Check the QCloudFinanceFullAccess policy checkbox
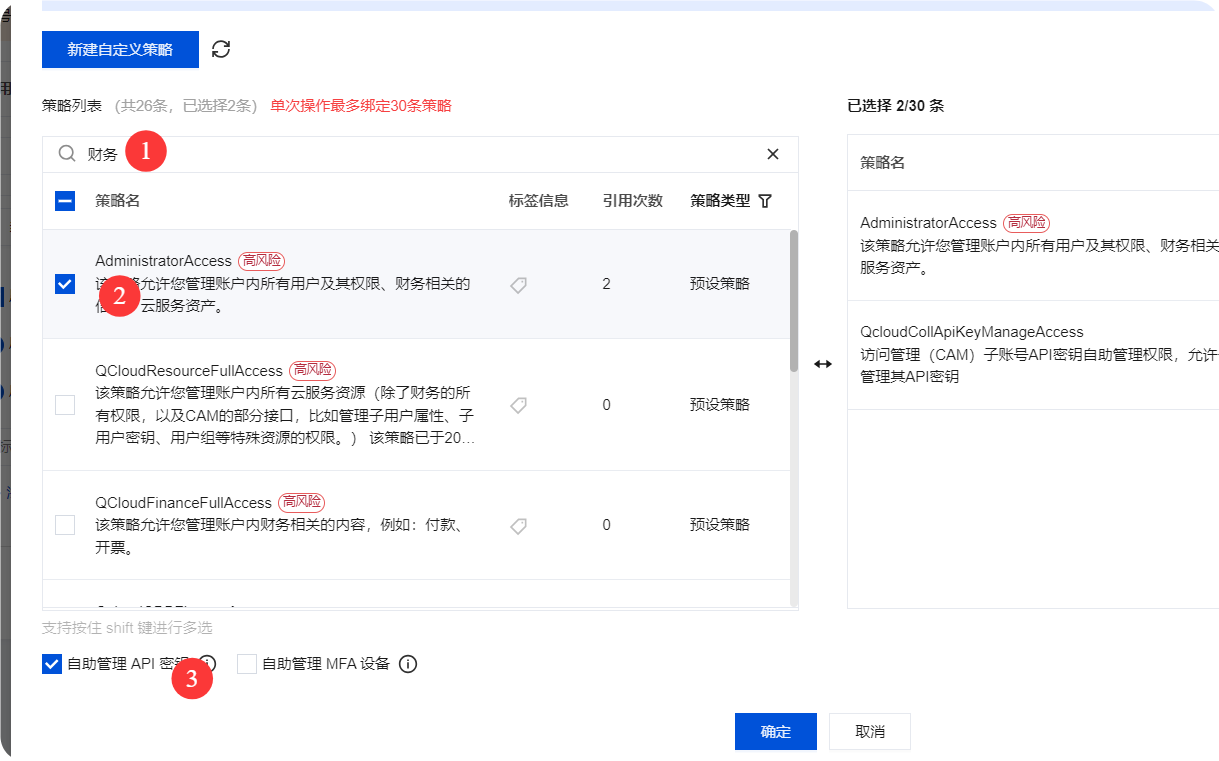 click(x=65, y=525)
